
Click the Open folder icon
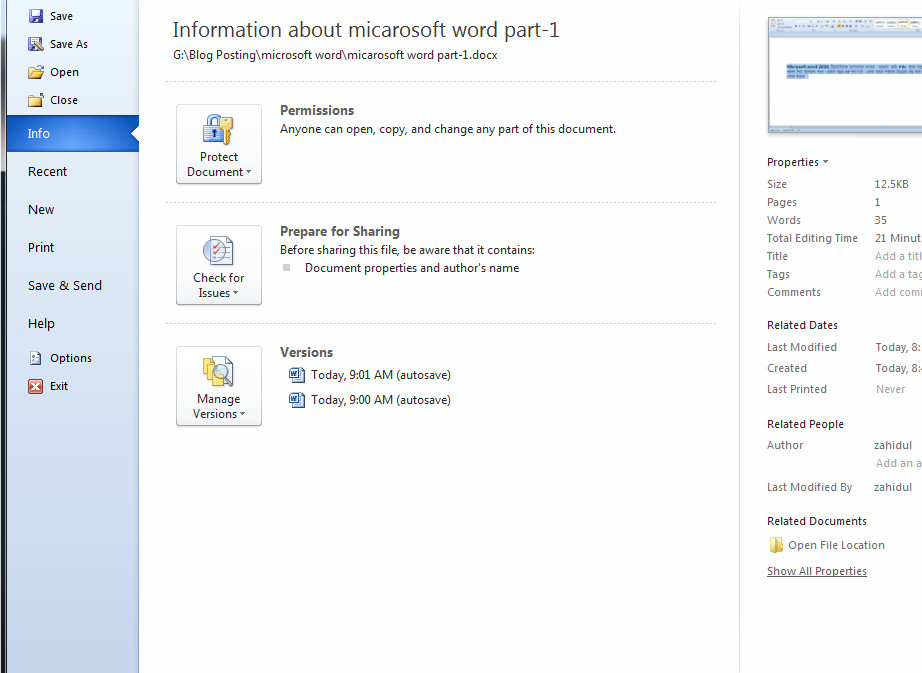pos(36,72)
